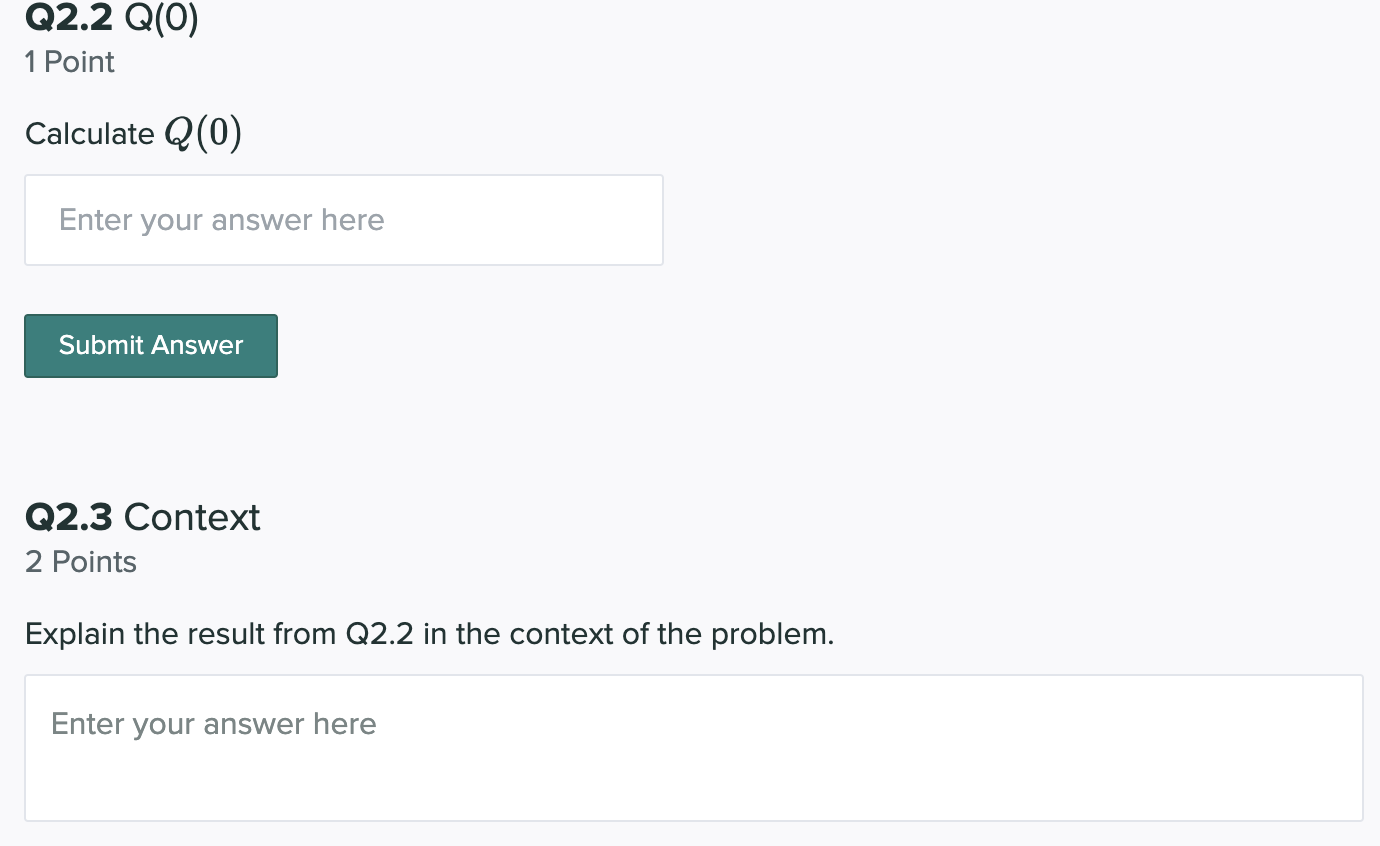Click the italic math expression Q(0)
Image resolution: width=1380 pixels, height=846 pixels.
202,133
